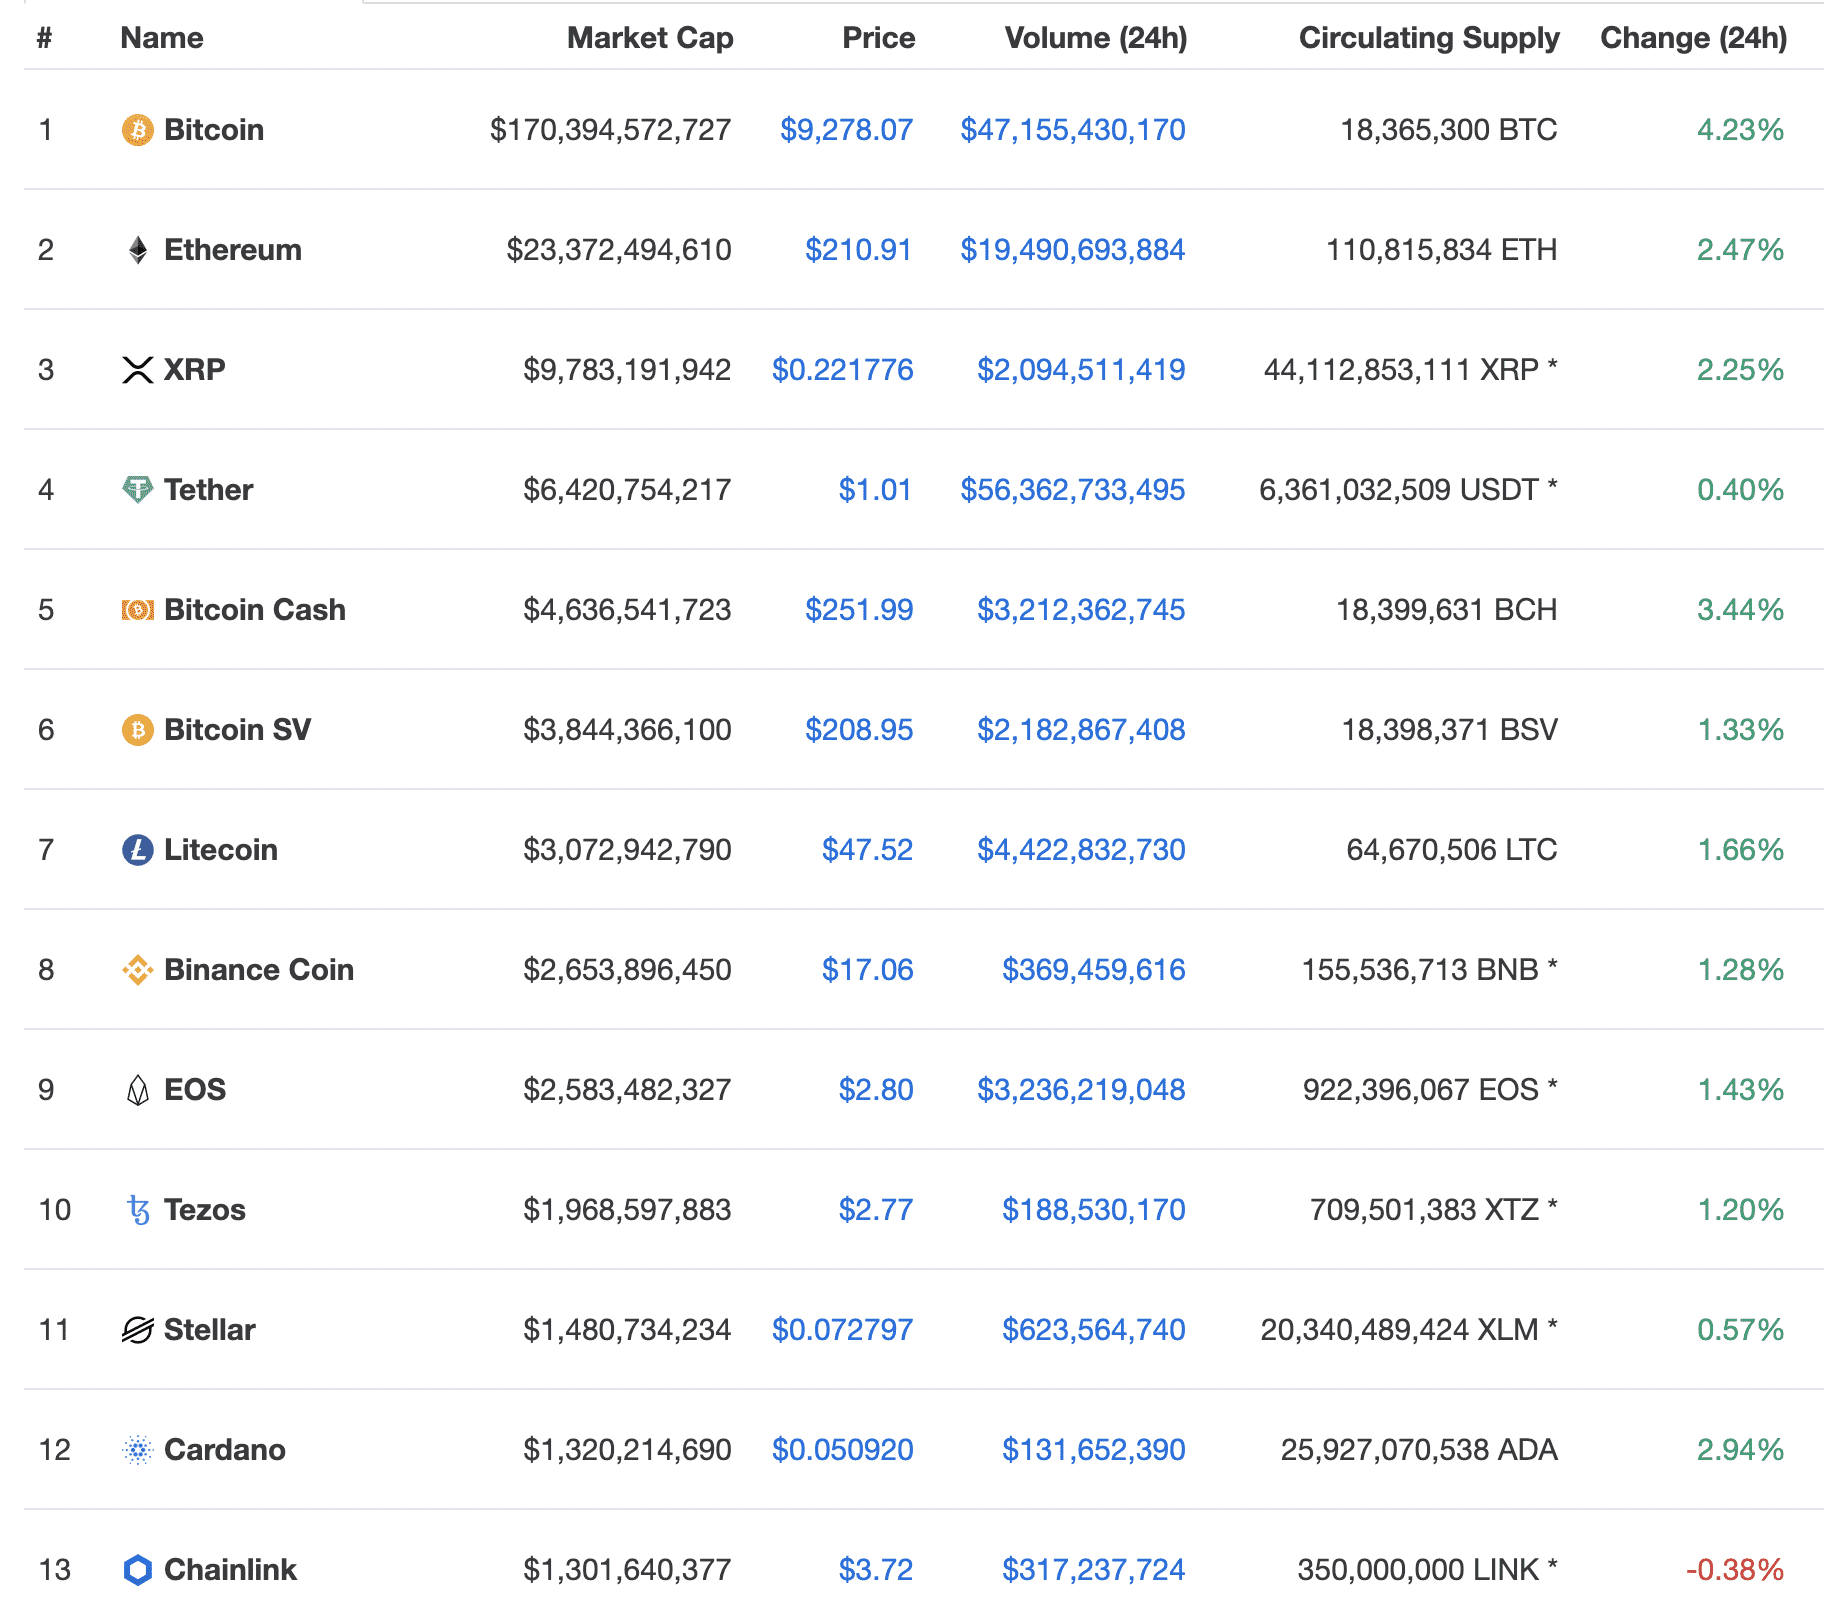
Task: Sort table by Name column header
Action: [162, 38]
